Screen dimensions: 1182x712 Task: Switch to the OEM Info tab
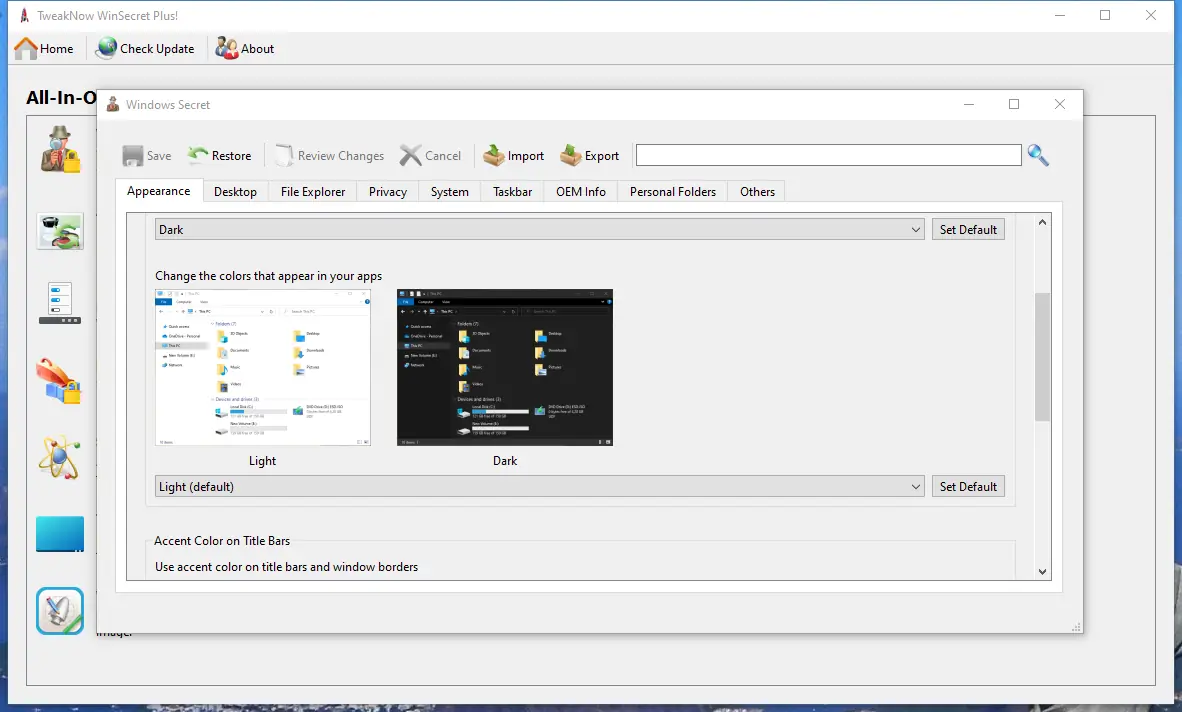[x=580, y=192]
